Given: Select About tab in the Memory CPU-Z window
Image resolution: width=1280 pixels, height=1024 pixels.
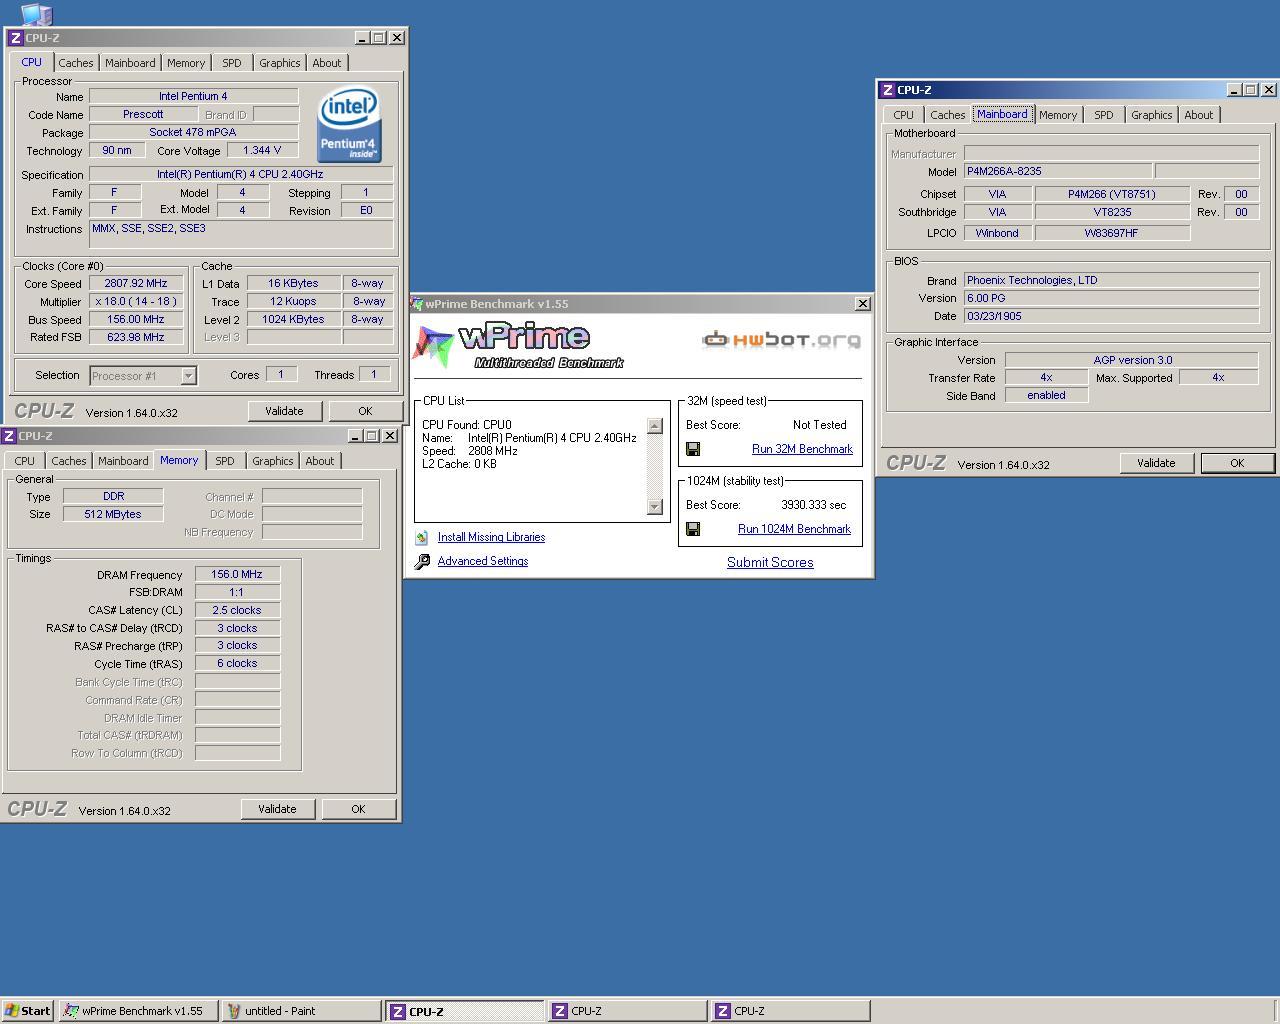Looking at the screenshot, I should tap(319, 461).
